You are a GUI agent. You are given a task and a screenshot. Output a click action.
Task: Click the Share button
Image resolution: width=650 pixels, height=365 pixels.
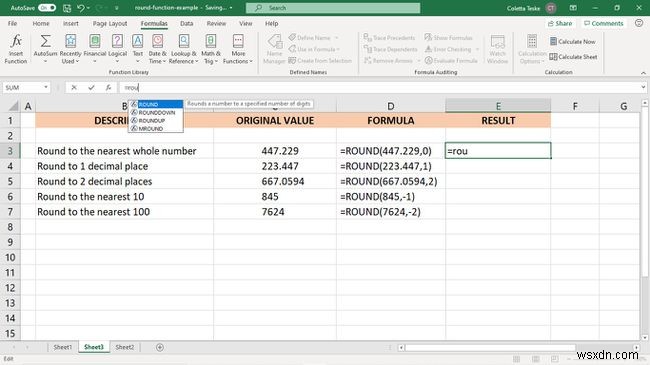[560, 24]
